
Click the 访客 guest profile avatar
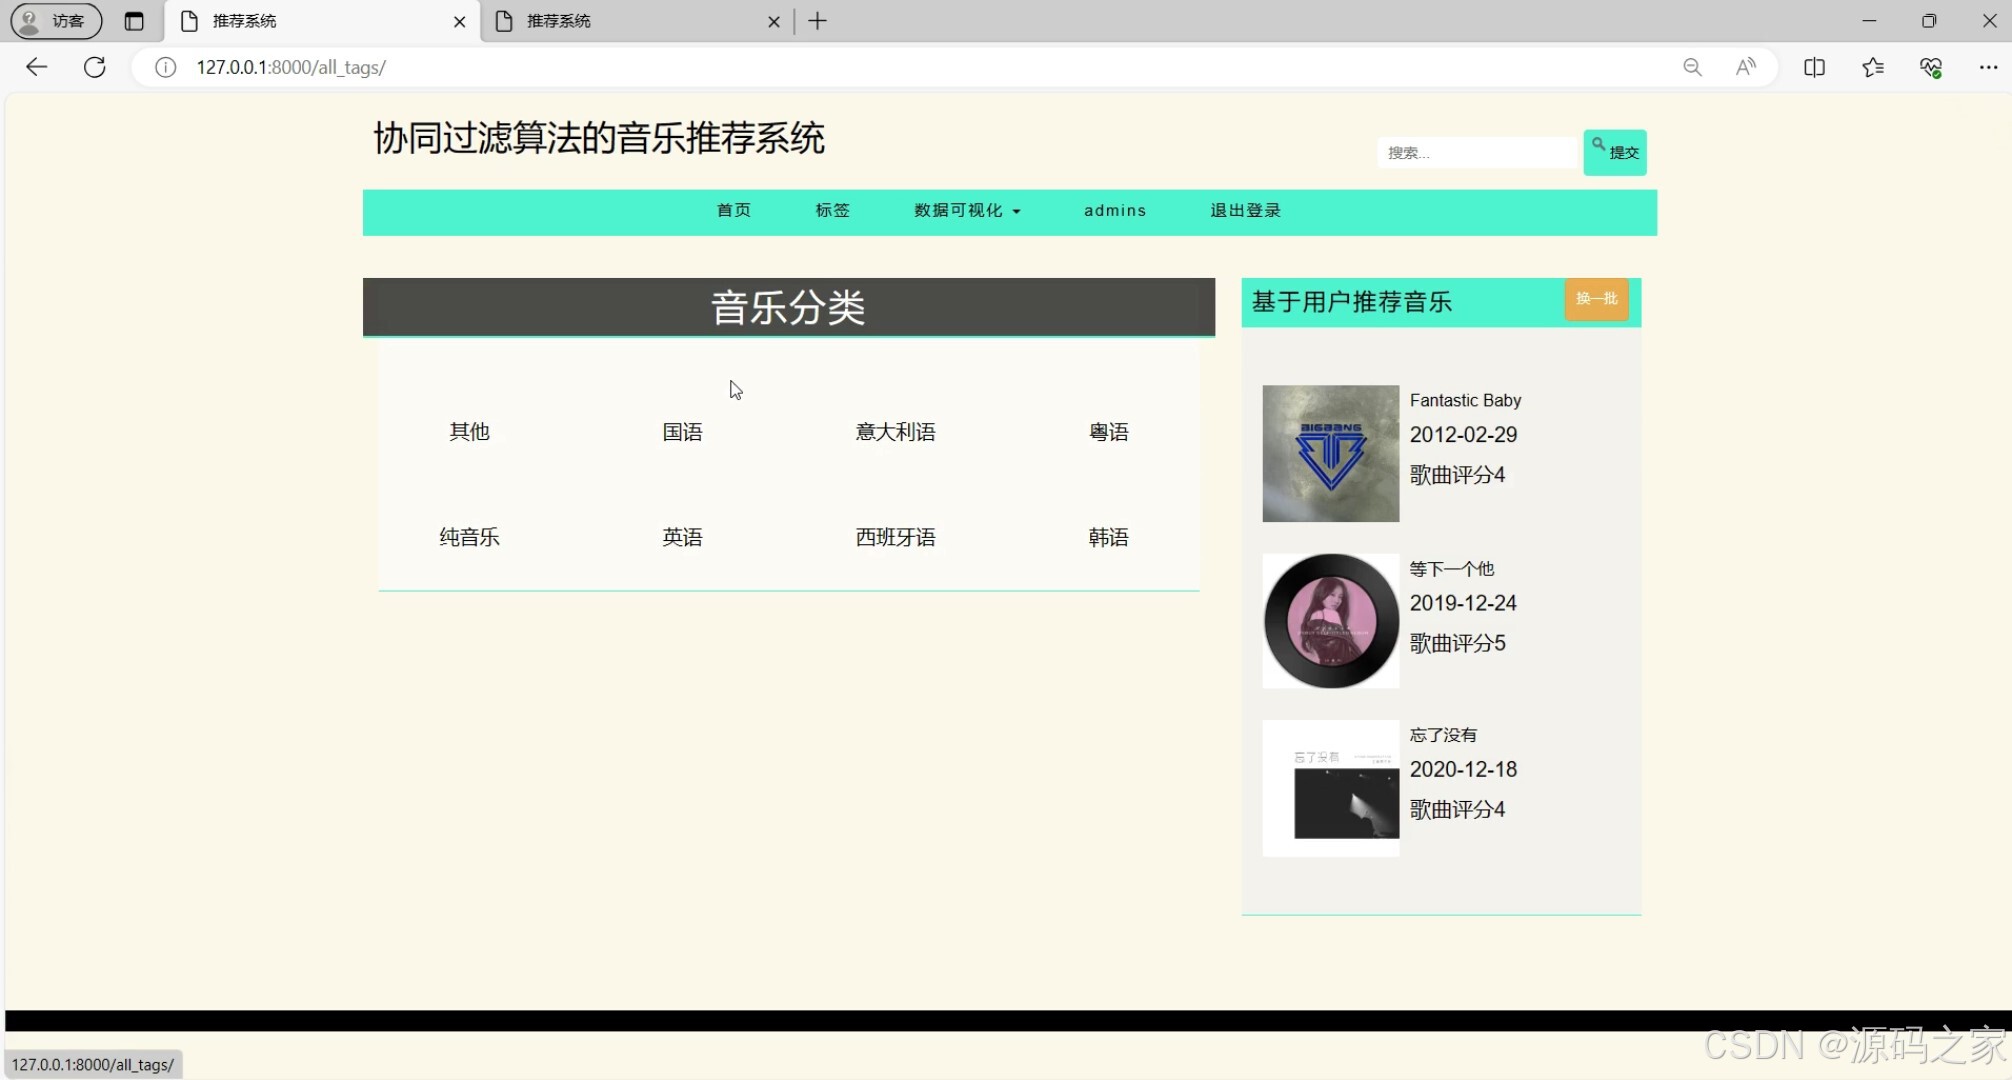(30, 21)
